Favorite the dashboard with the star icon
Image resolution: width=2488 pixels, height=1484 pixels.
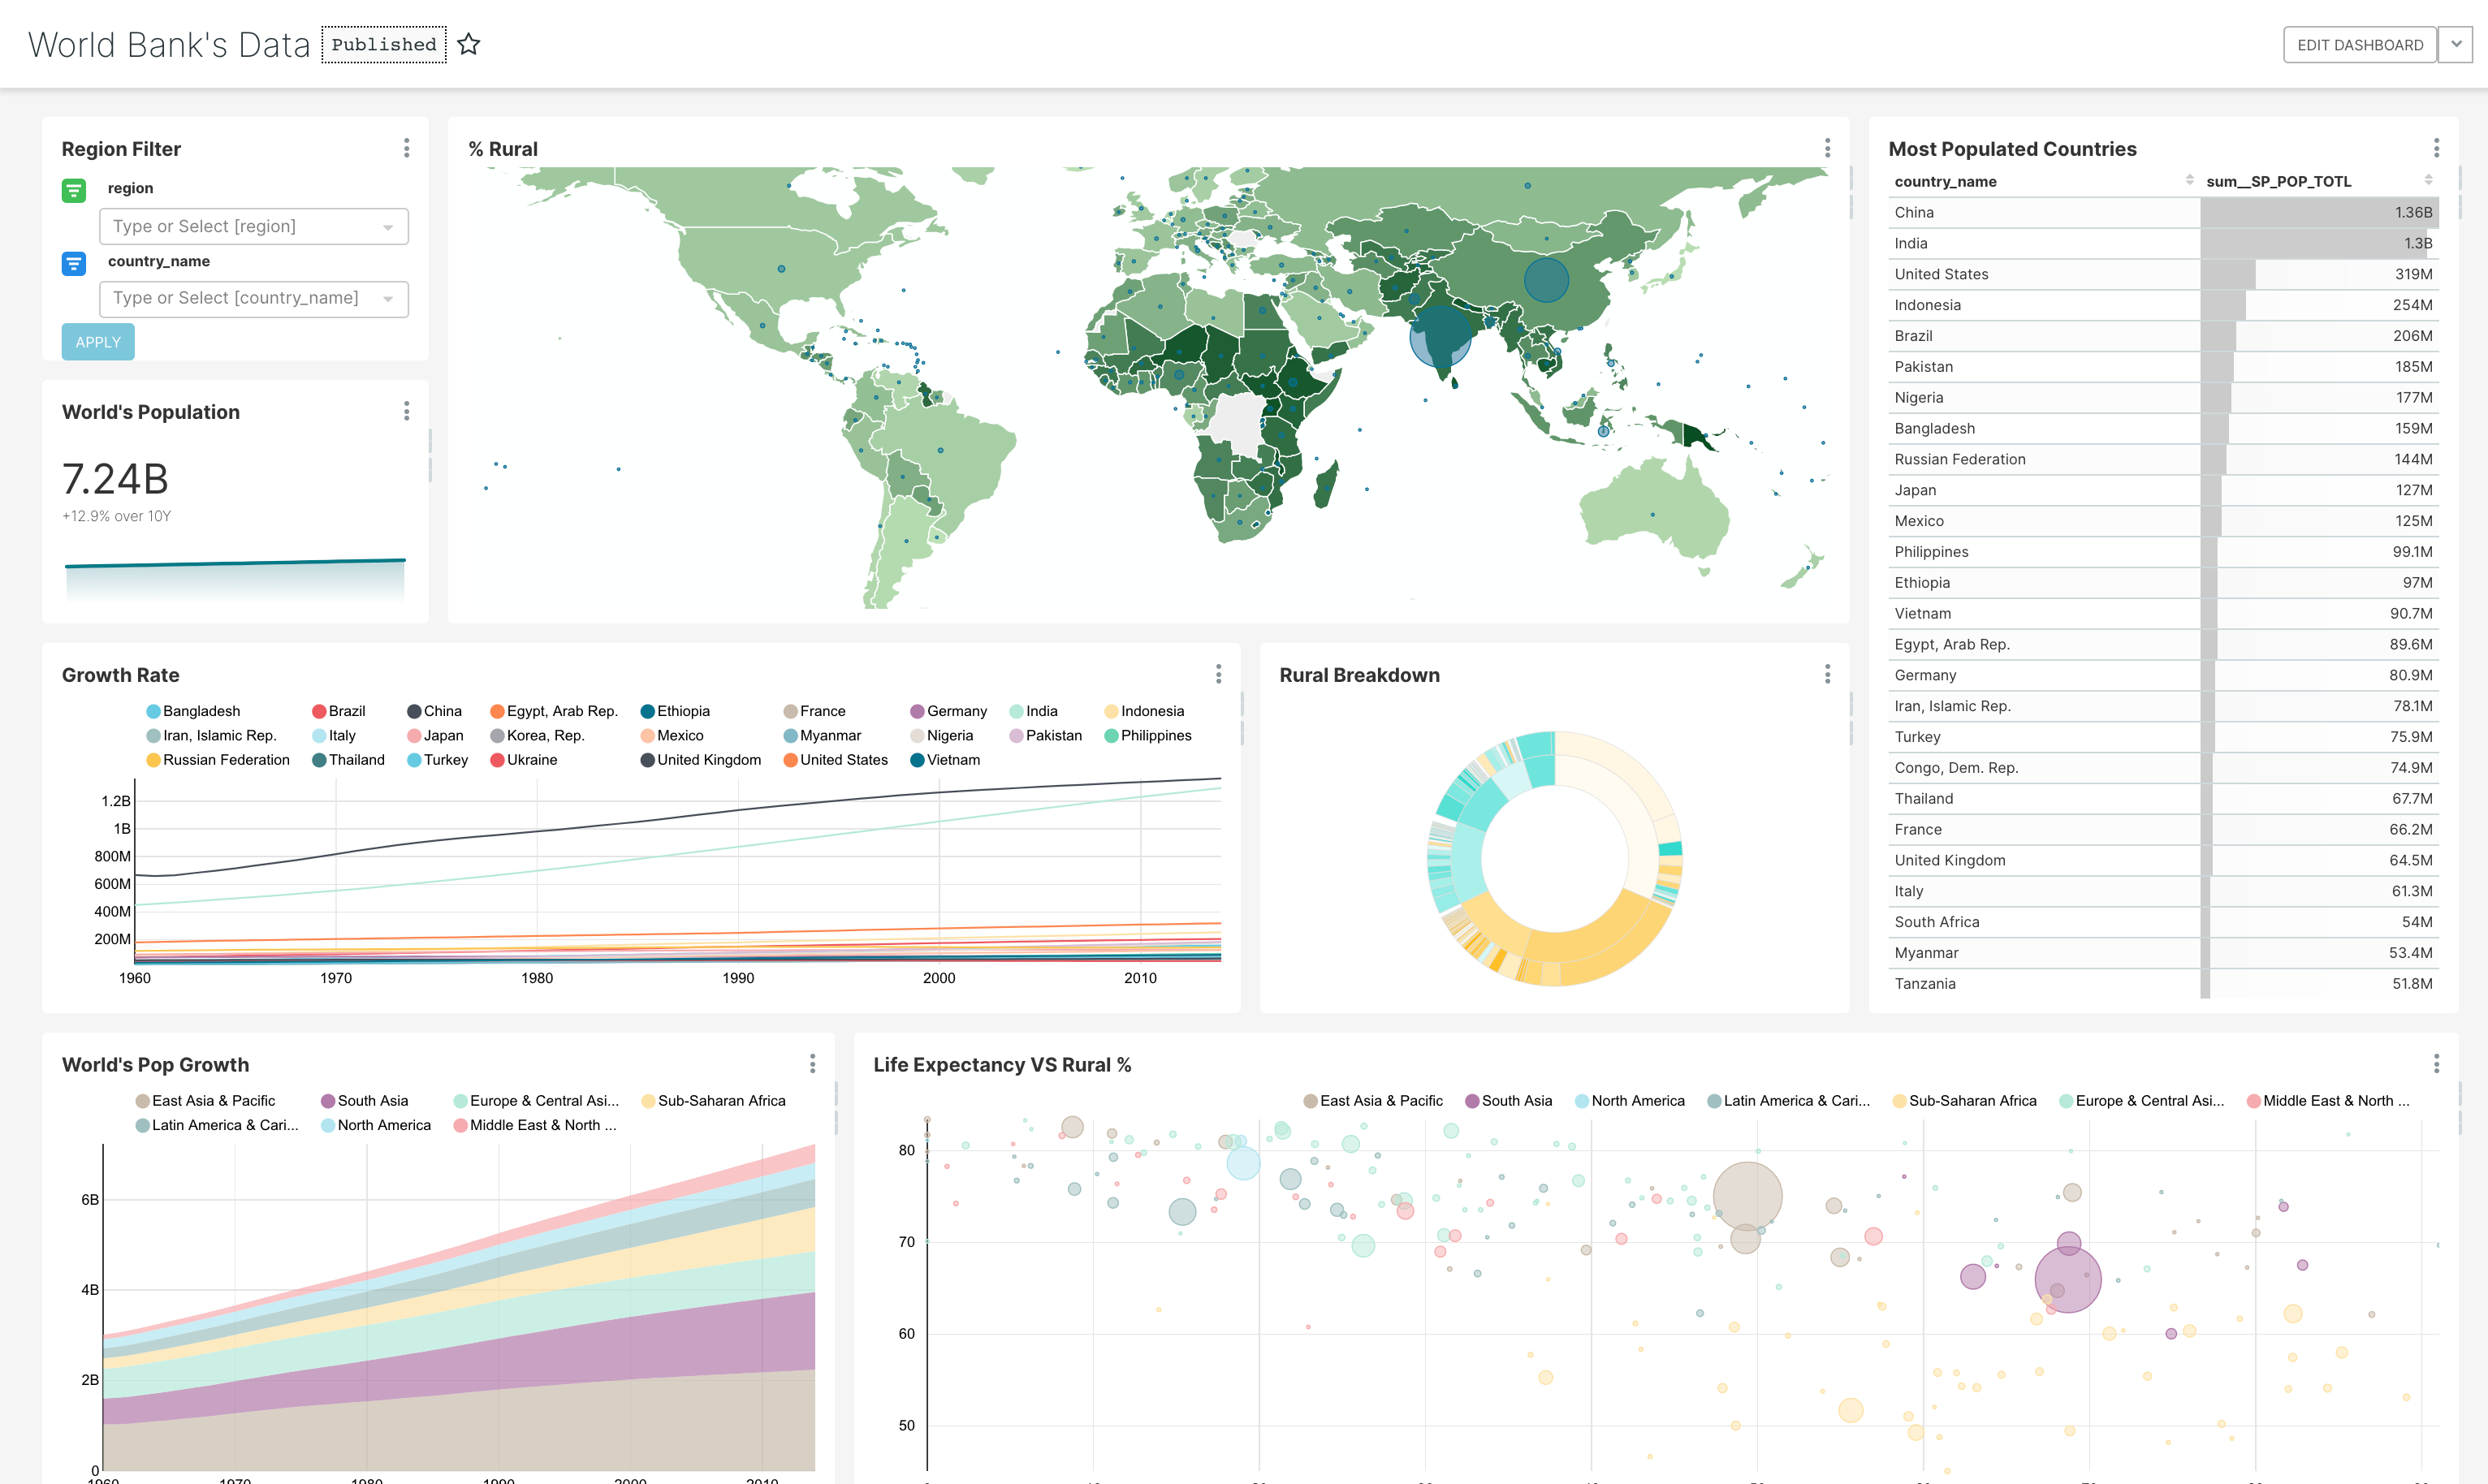[x=468, y=45]
